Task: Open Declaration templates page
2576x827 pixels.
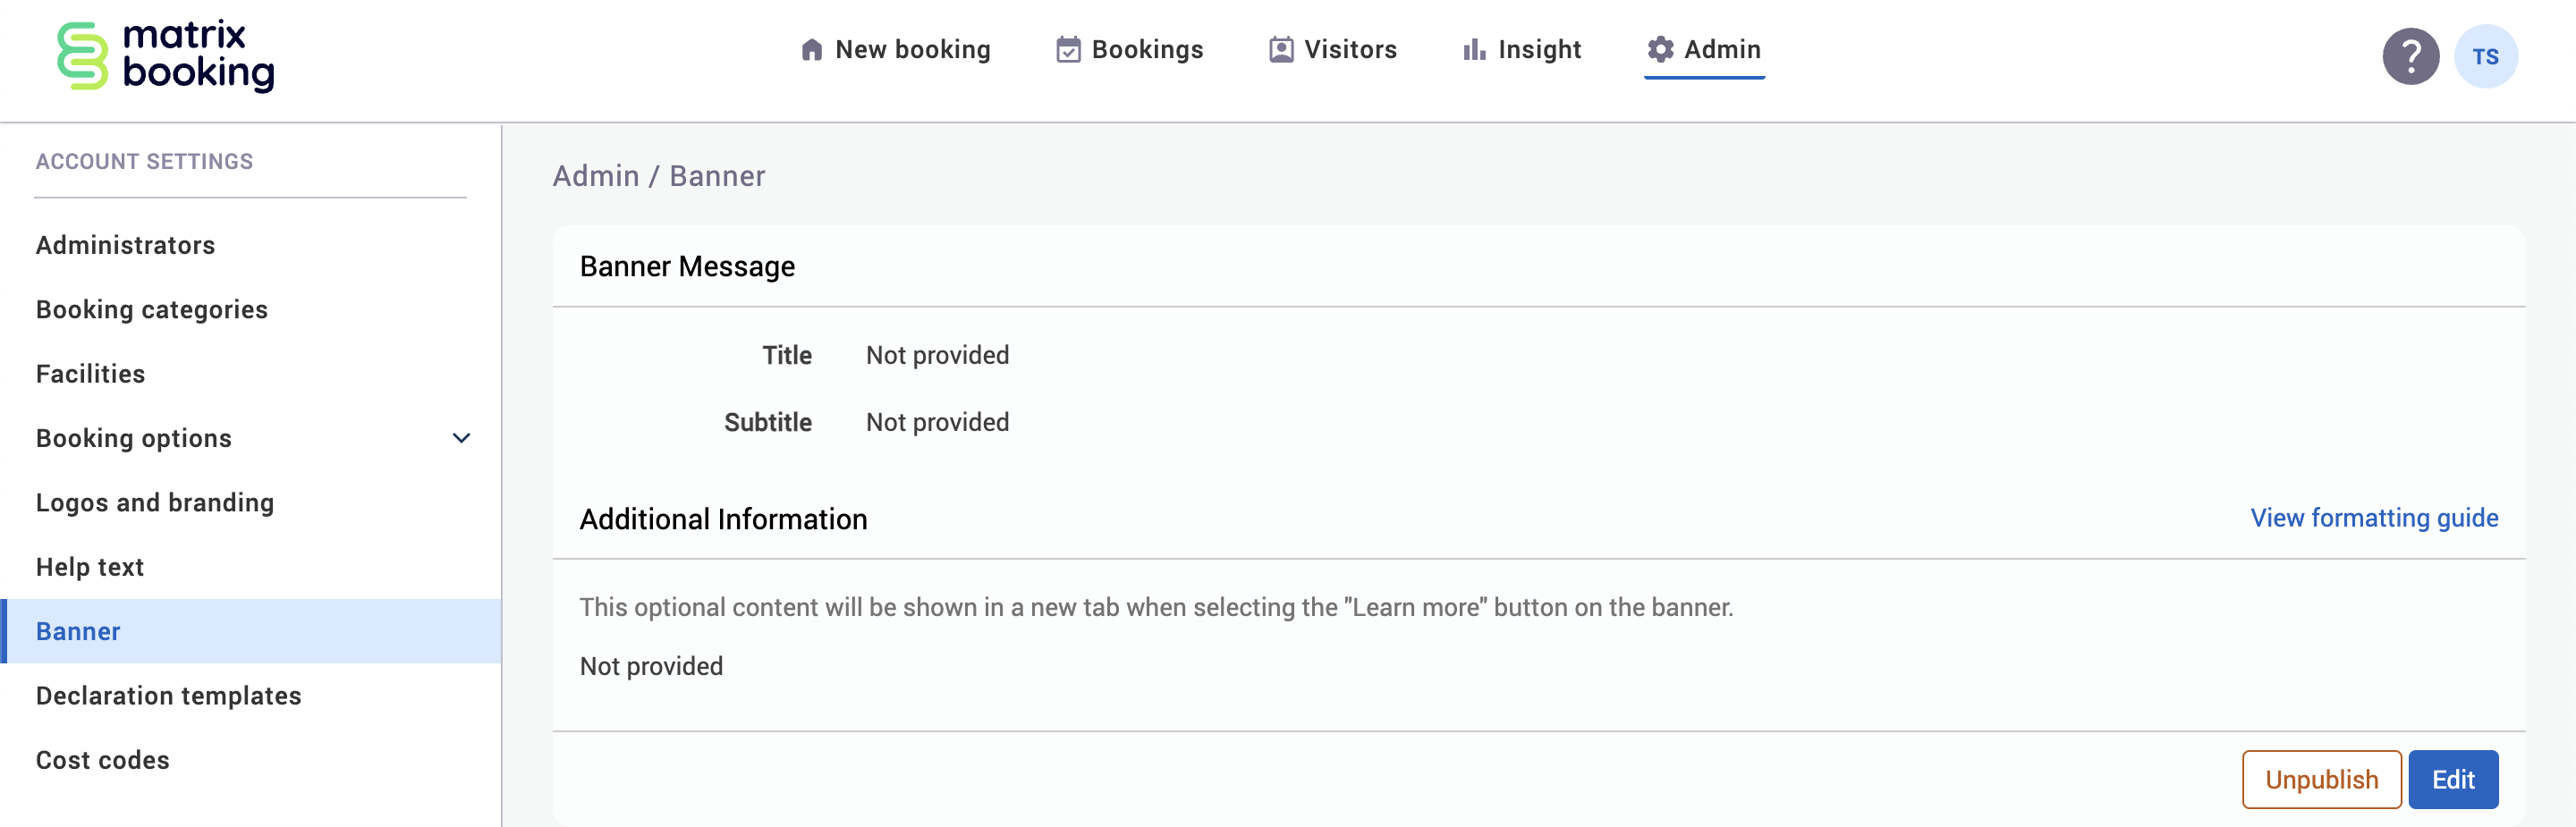Action: 169,696
